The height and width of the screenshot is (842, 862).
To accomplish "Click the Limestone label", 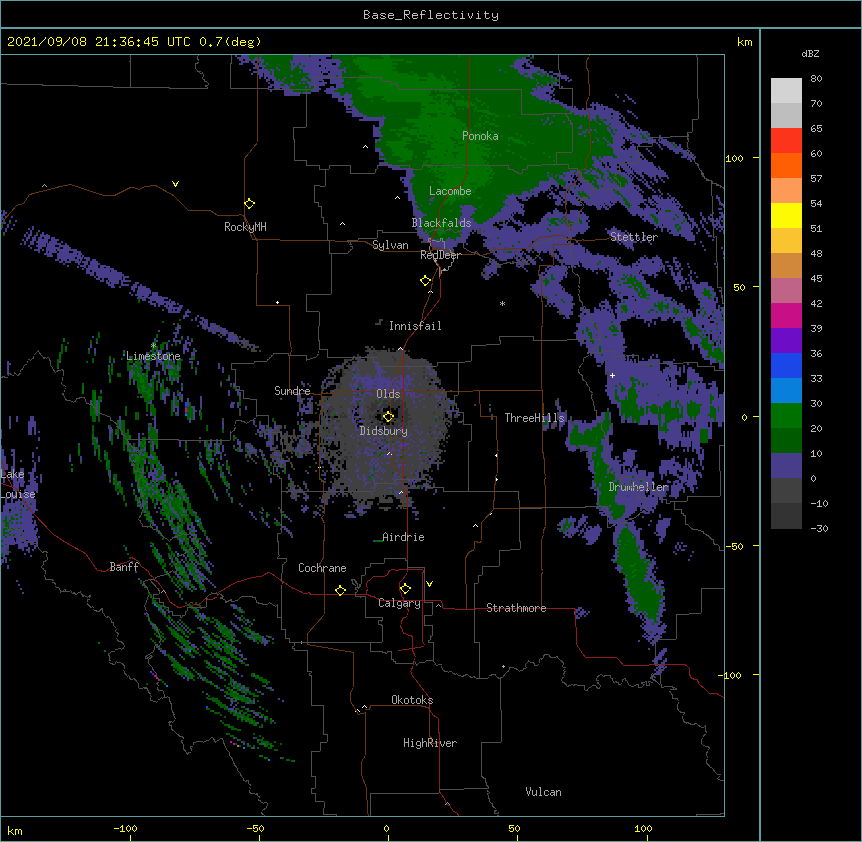I will [x=153, y=356].
